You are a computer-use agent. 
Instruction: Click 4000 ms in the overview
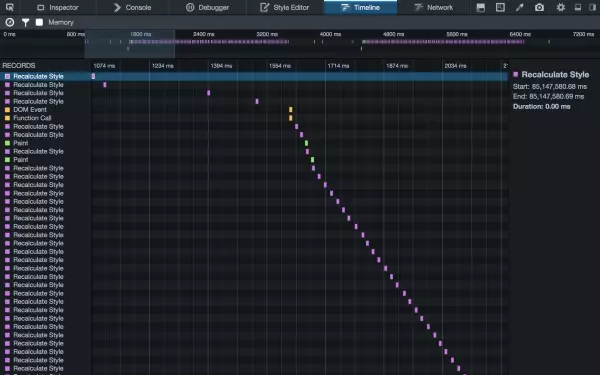[x=330, y=34]
